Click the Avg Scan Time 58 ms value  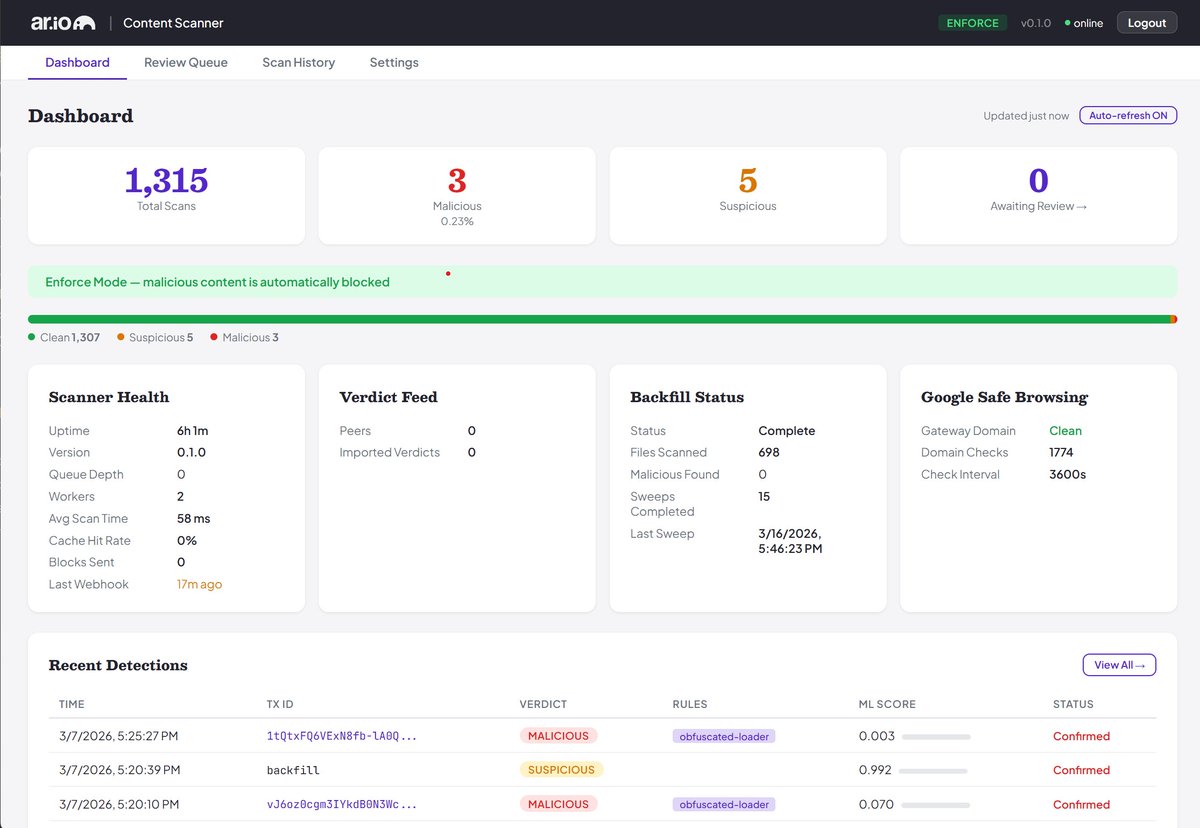tap(194, 519)
